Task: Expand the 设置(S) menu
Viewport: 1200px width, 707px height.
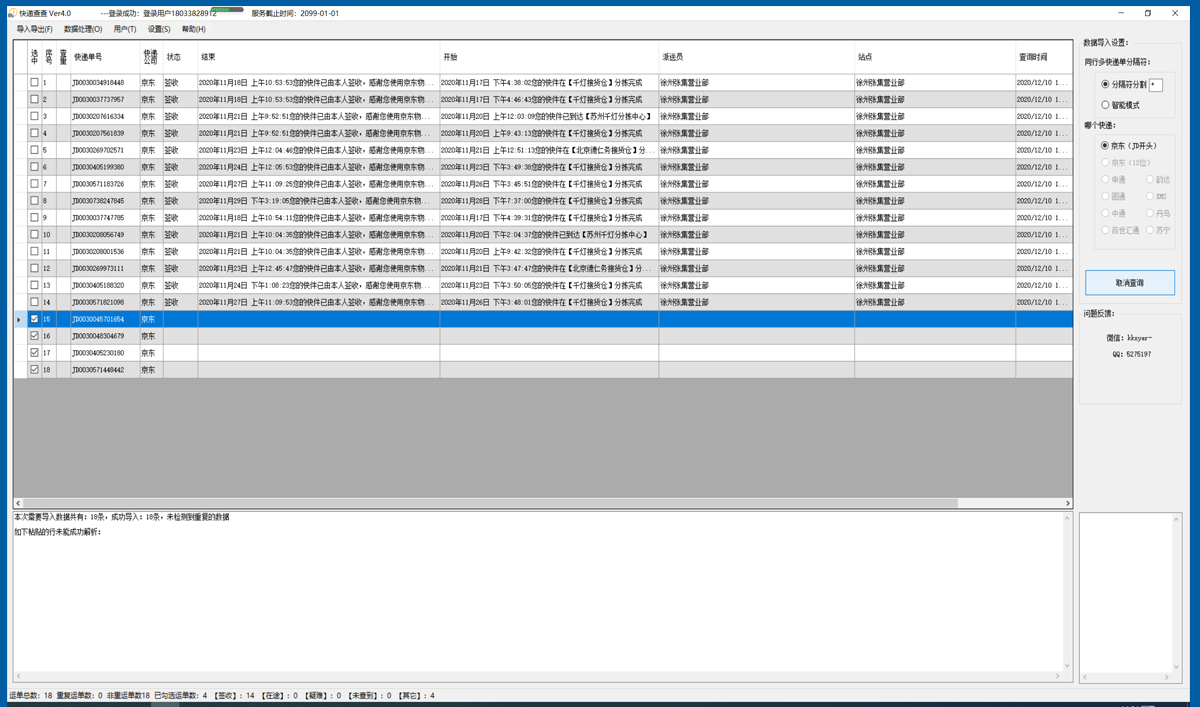Action: (159, 29)
